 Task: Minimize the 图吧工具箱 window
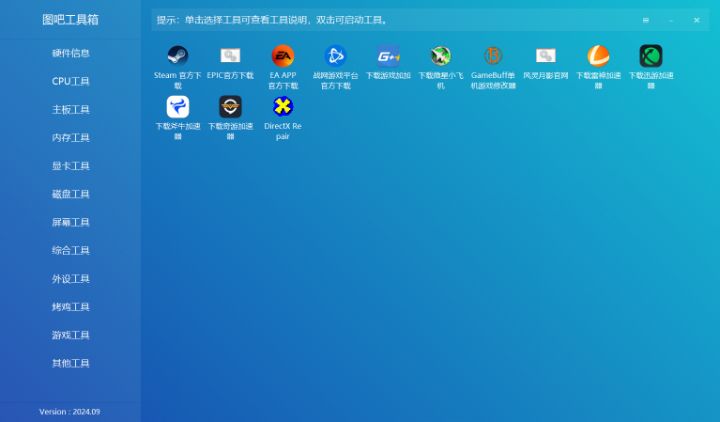pos(671,20)
